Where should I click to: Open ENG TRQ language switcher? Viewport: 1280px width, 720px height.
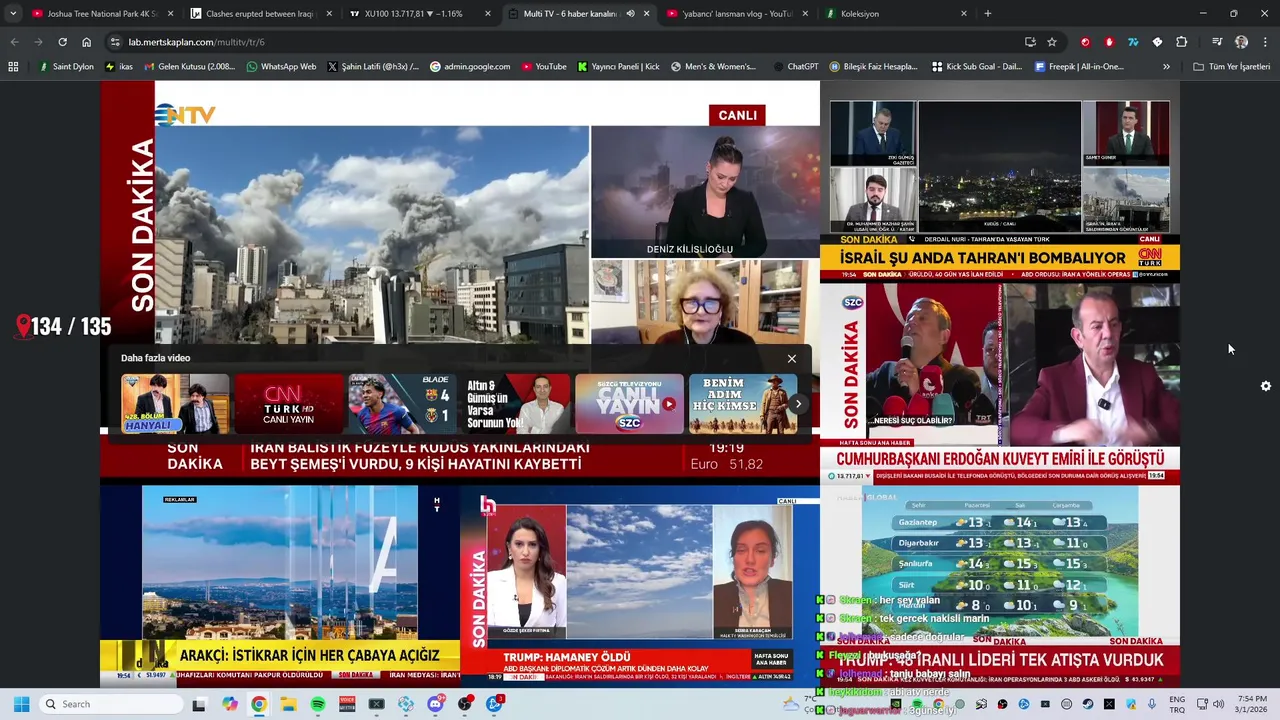[x=1177, y=704]
